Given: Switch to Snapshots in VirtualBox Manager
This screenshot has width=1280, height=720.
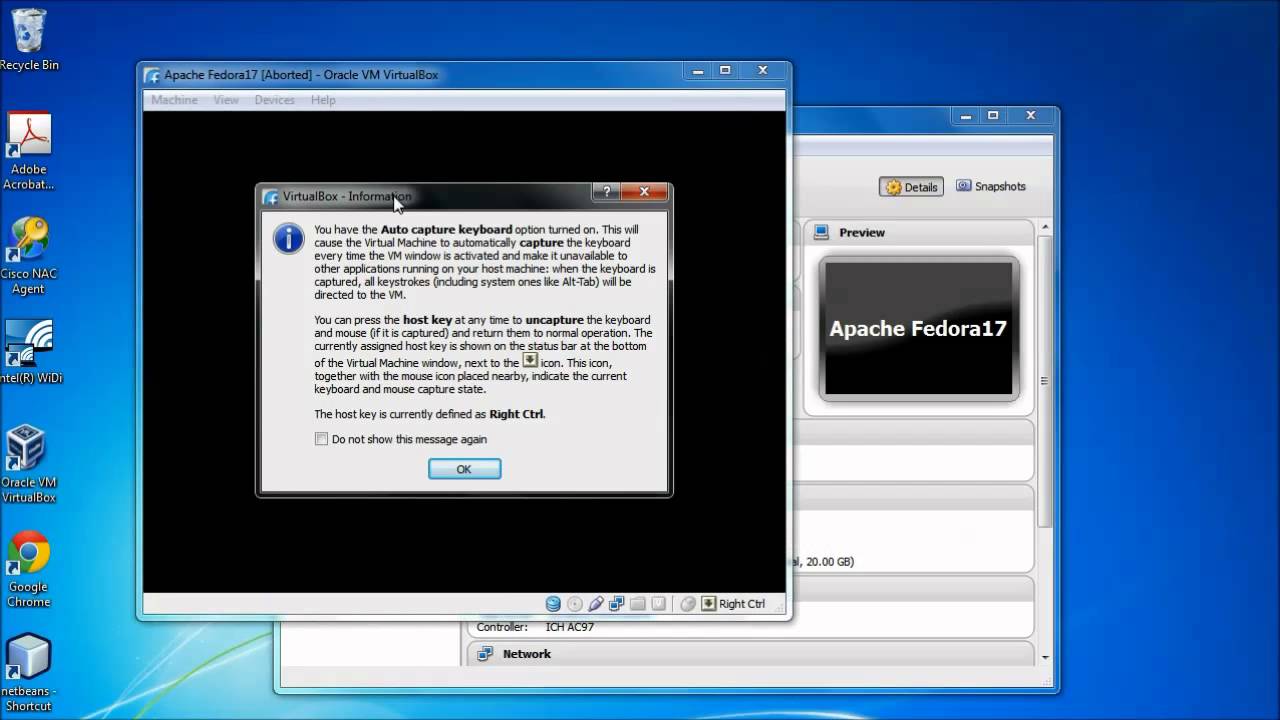Looking at the screenshot, I should click(x=991, y=186).
